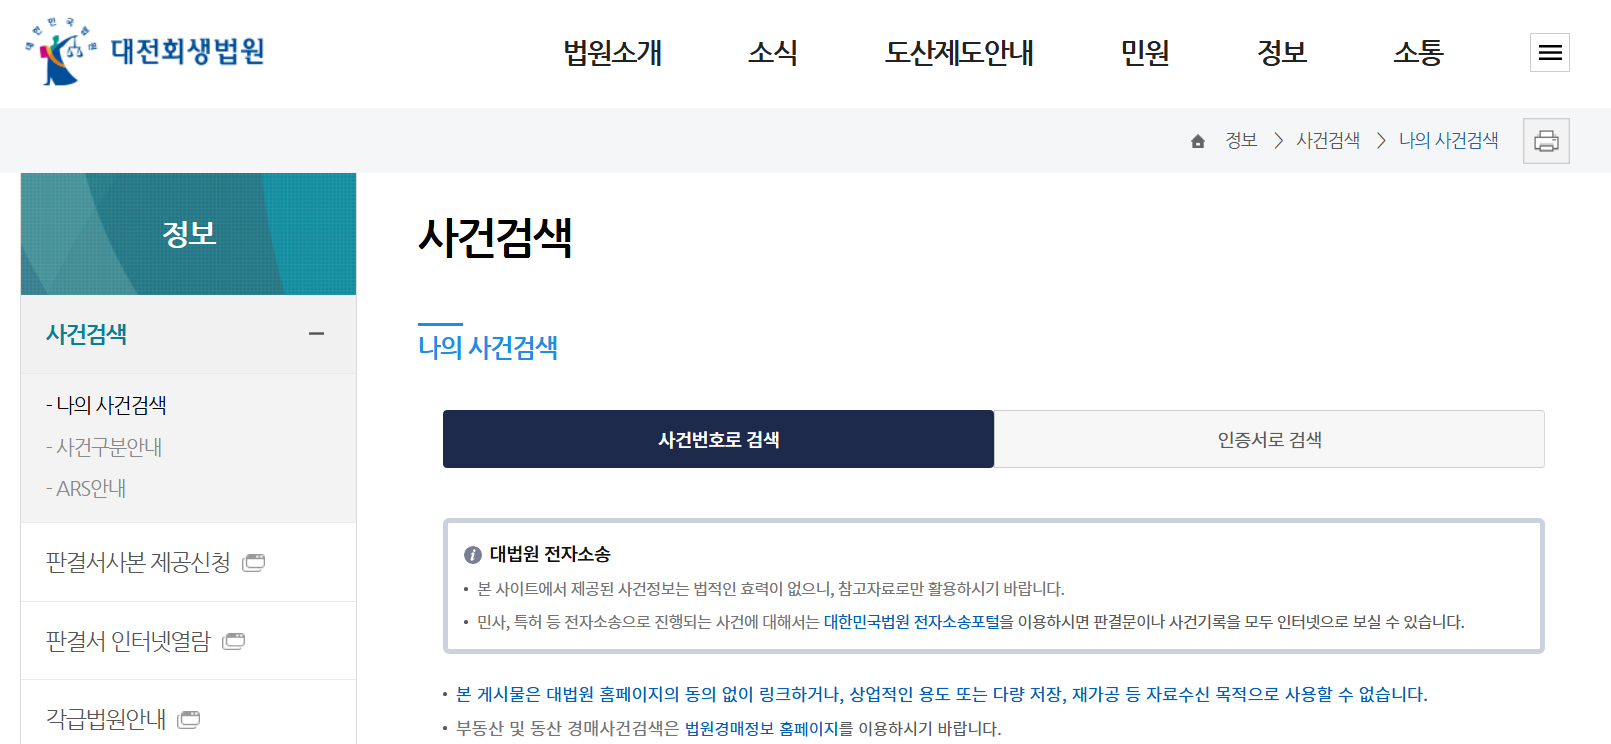
Task: Click the 법원경매정보 홈페이지 link
Action: (761, 729)
